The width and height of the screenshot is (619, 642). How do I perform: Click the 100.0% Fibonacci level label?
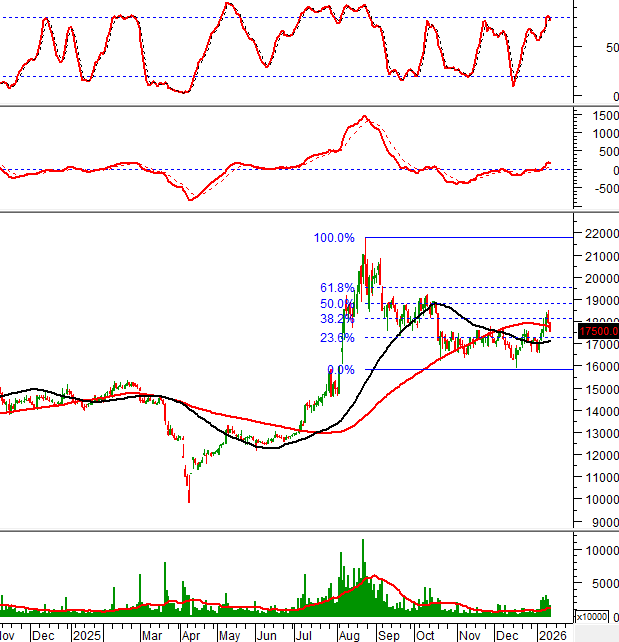334,238
